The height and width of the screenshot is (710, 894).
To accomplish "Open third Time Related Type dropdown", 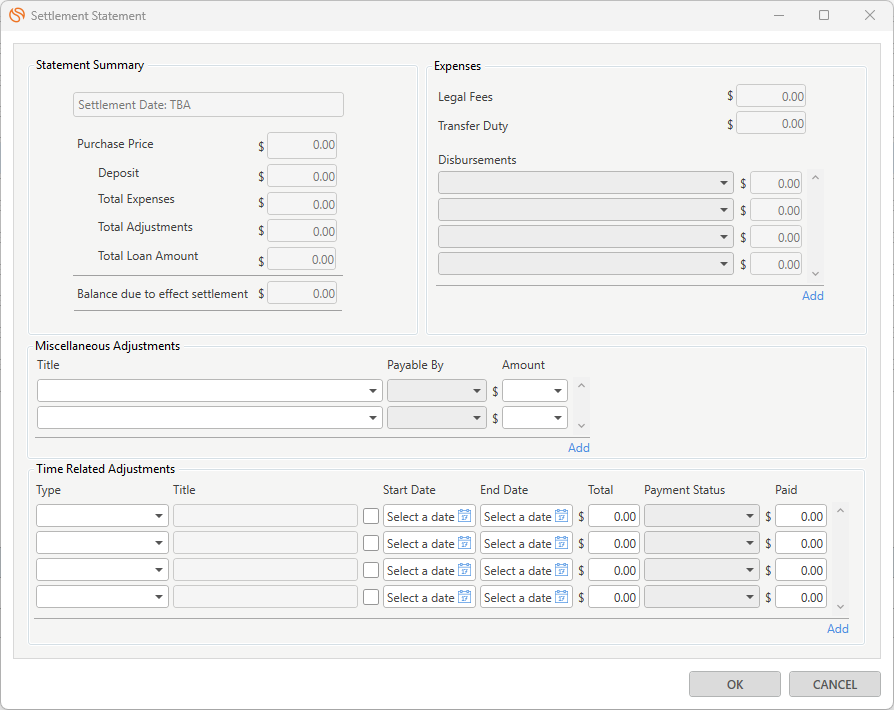I will pos(102,570).
